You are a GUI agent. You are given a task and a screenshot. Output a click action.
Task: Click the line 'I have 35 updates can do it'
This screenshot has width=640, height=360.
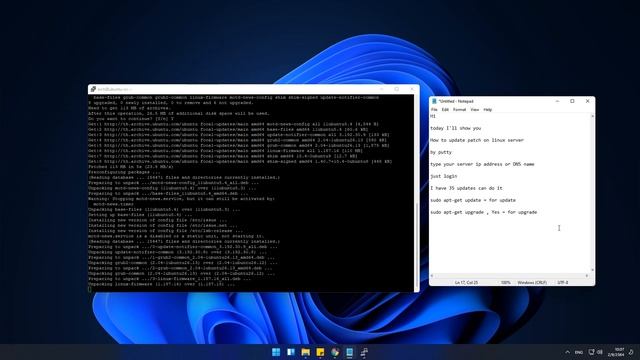pos(466,188)
